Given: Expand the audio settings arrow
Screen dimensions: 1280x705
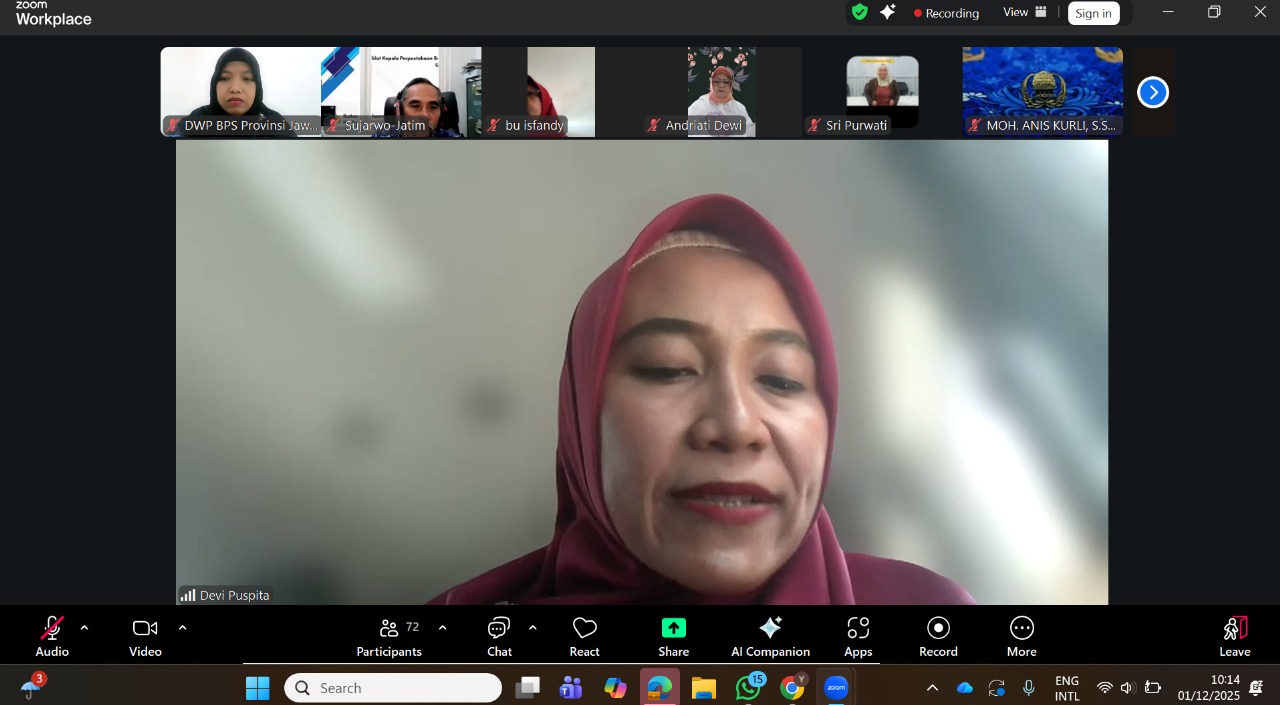Looking at the screenshot, I should click(x=84, y=628).
